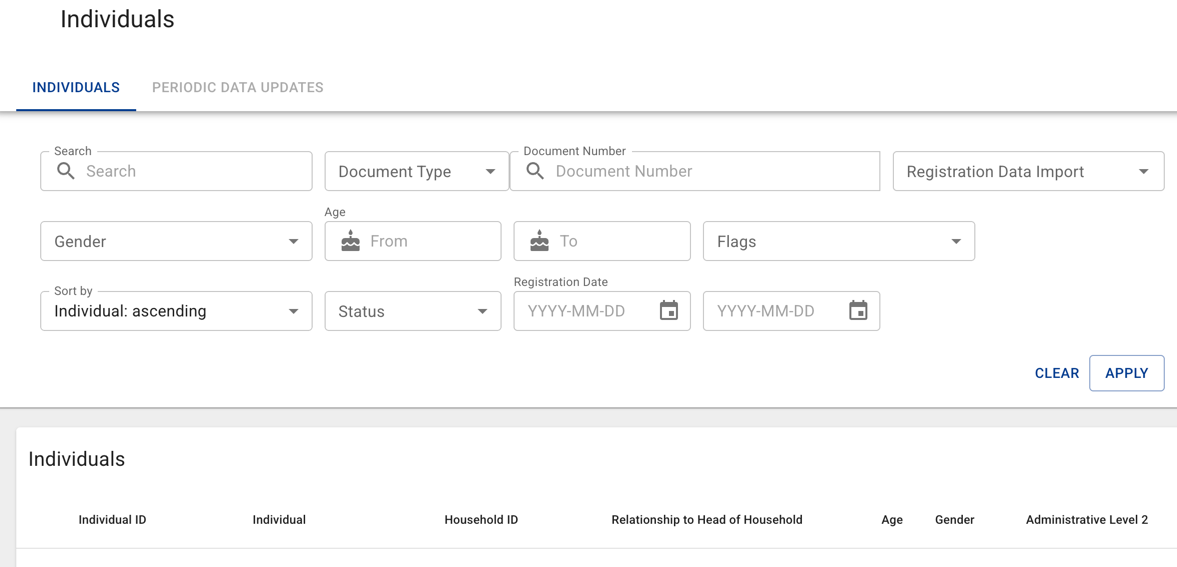Viewport: 1177px width, 567px height.
Task: Open the Registration Data Import dropdown
Action: pyautogui.click(x=1027, y=171)
